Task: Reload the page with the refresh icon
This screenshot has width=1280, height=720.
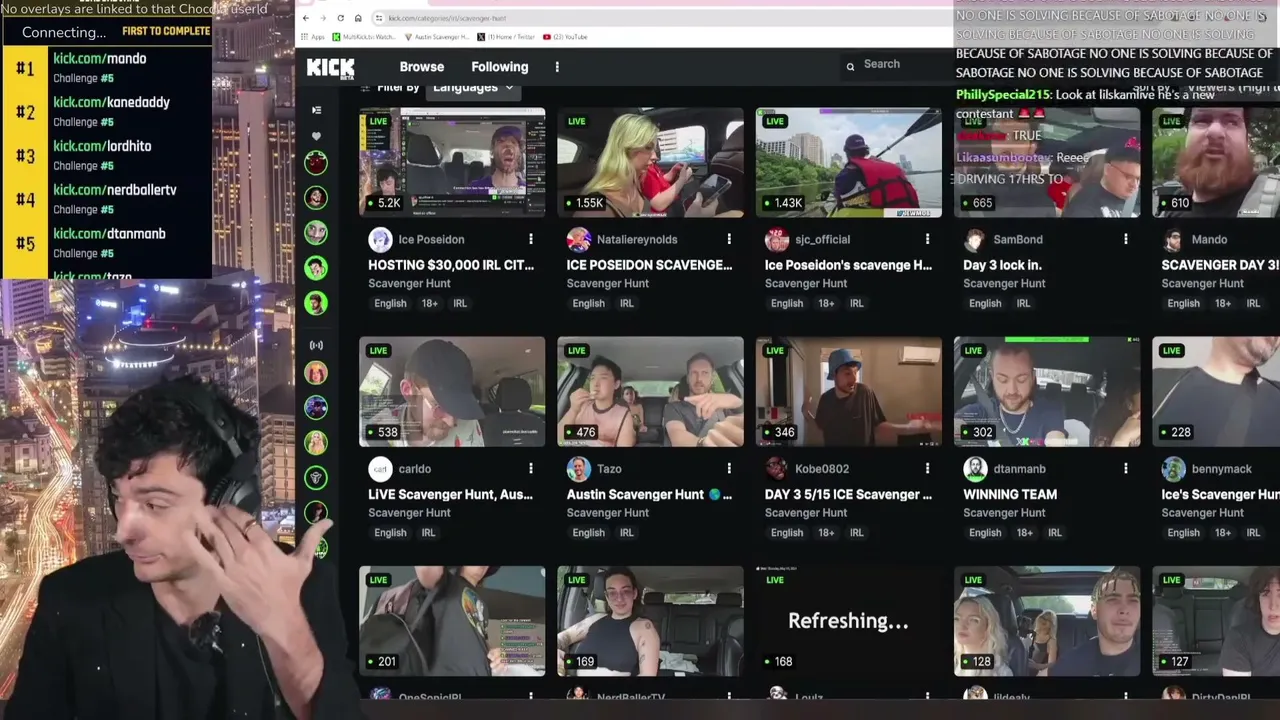Action: (x=340, y=18)
